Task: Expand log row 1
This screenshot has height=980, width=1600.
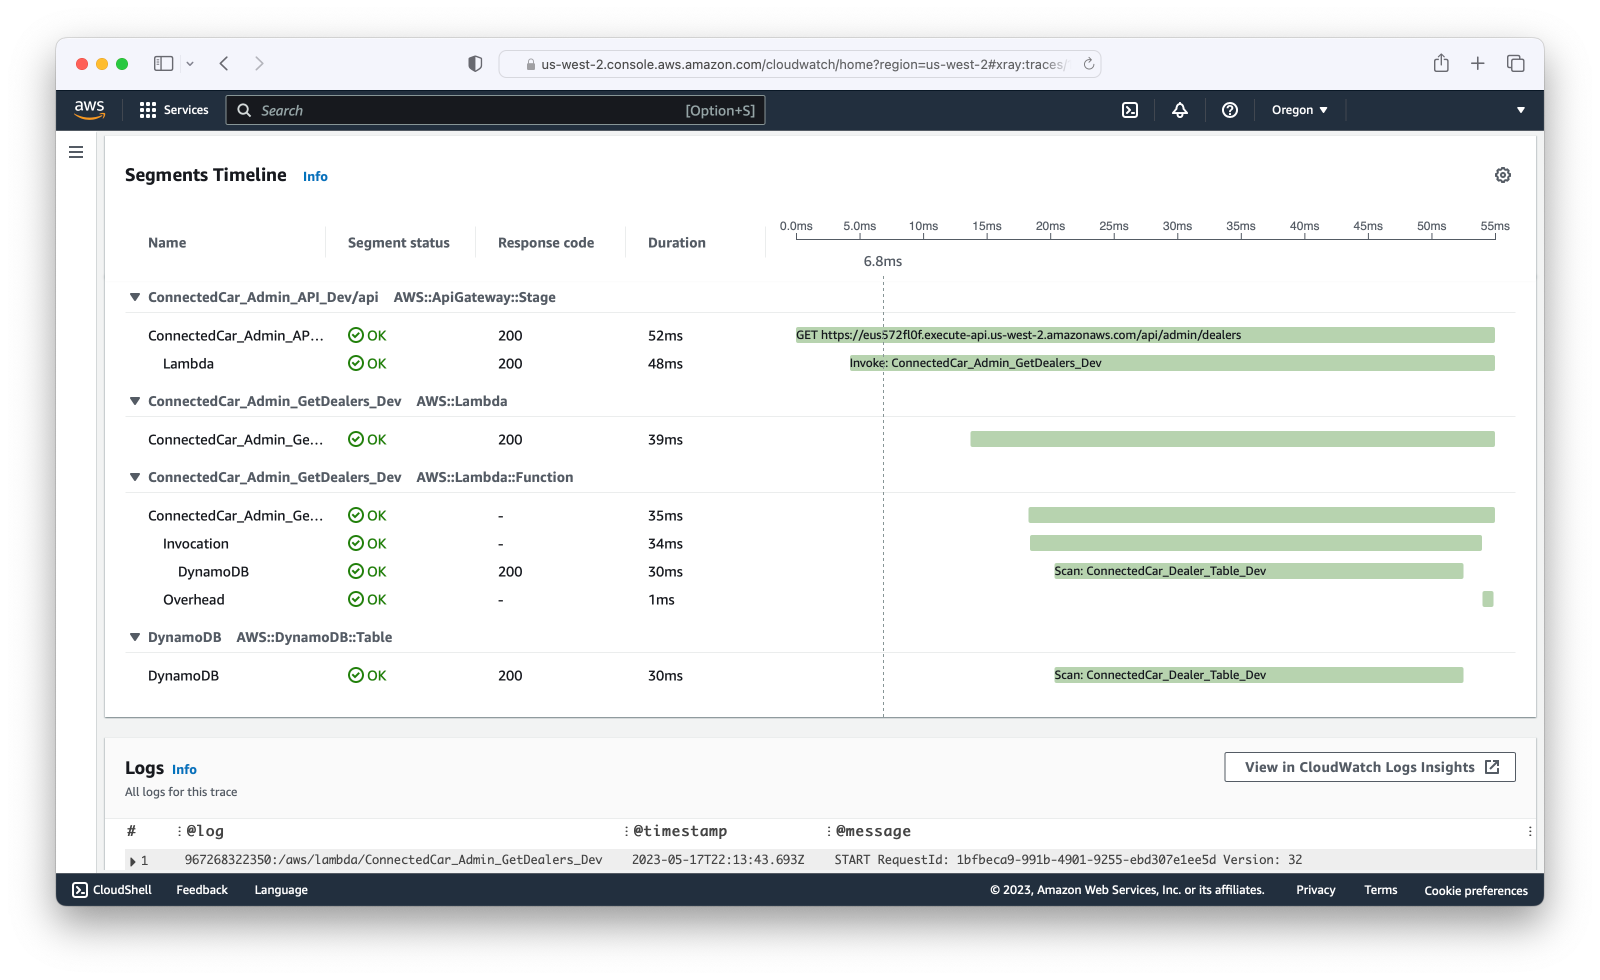Action: [x=133, y=861]
